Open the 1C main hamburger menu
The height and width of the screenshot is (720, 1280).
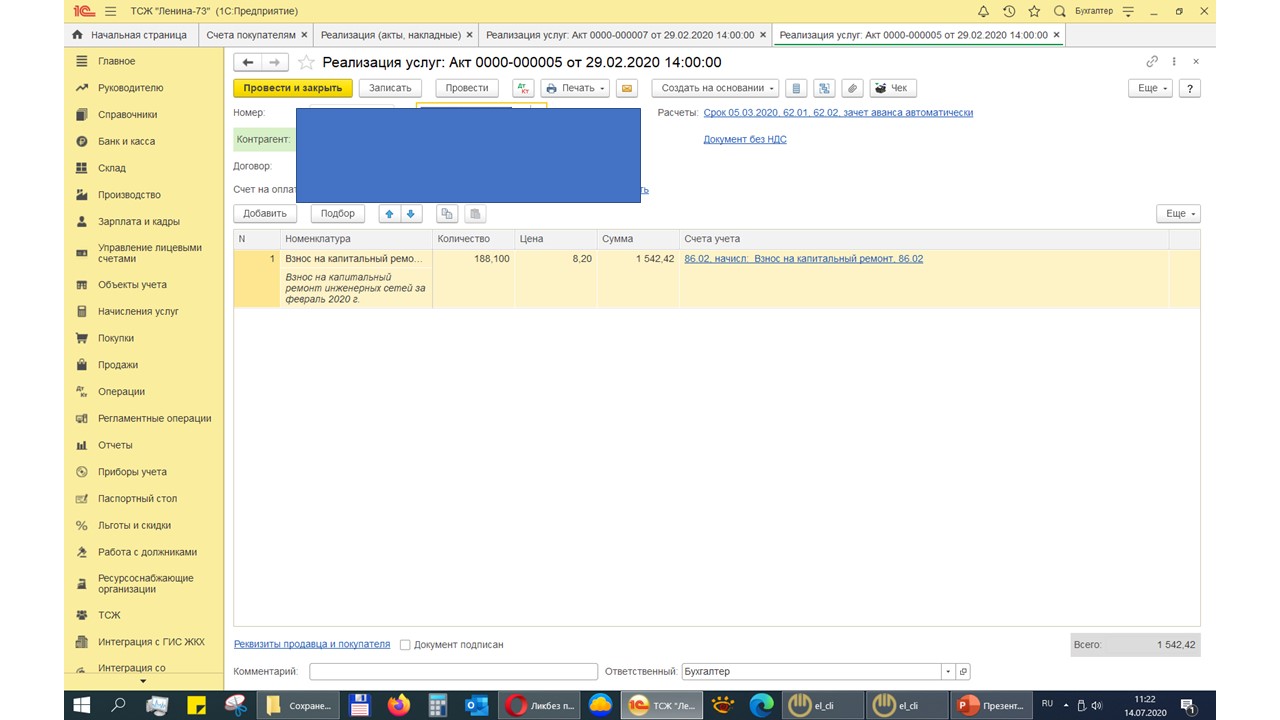[x=110, y=10]
